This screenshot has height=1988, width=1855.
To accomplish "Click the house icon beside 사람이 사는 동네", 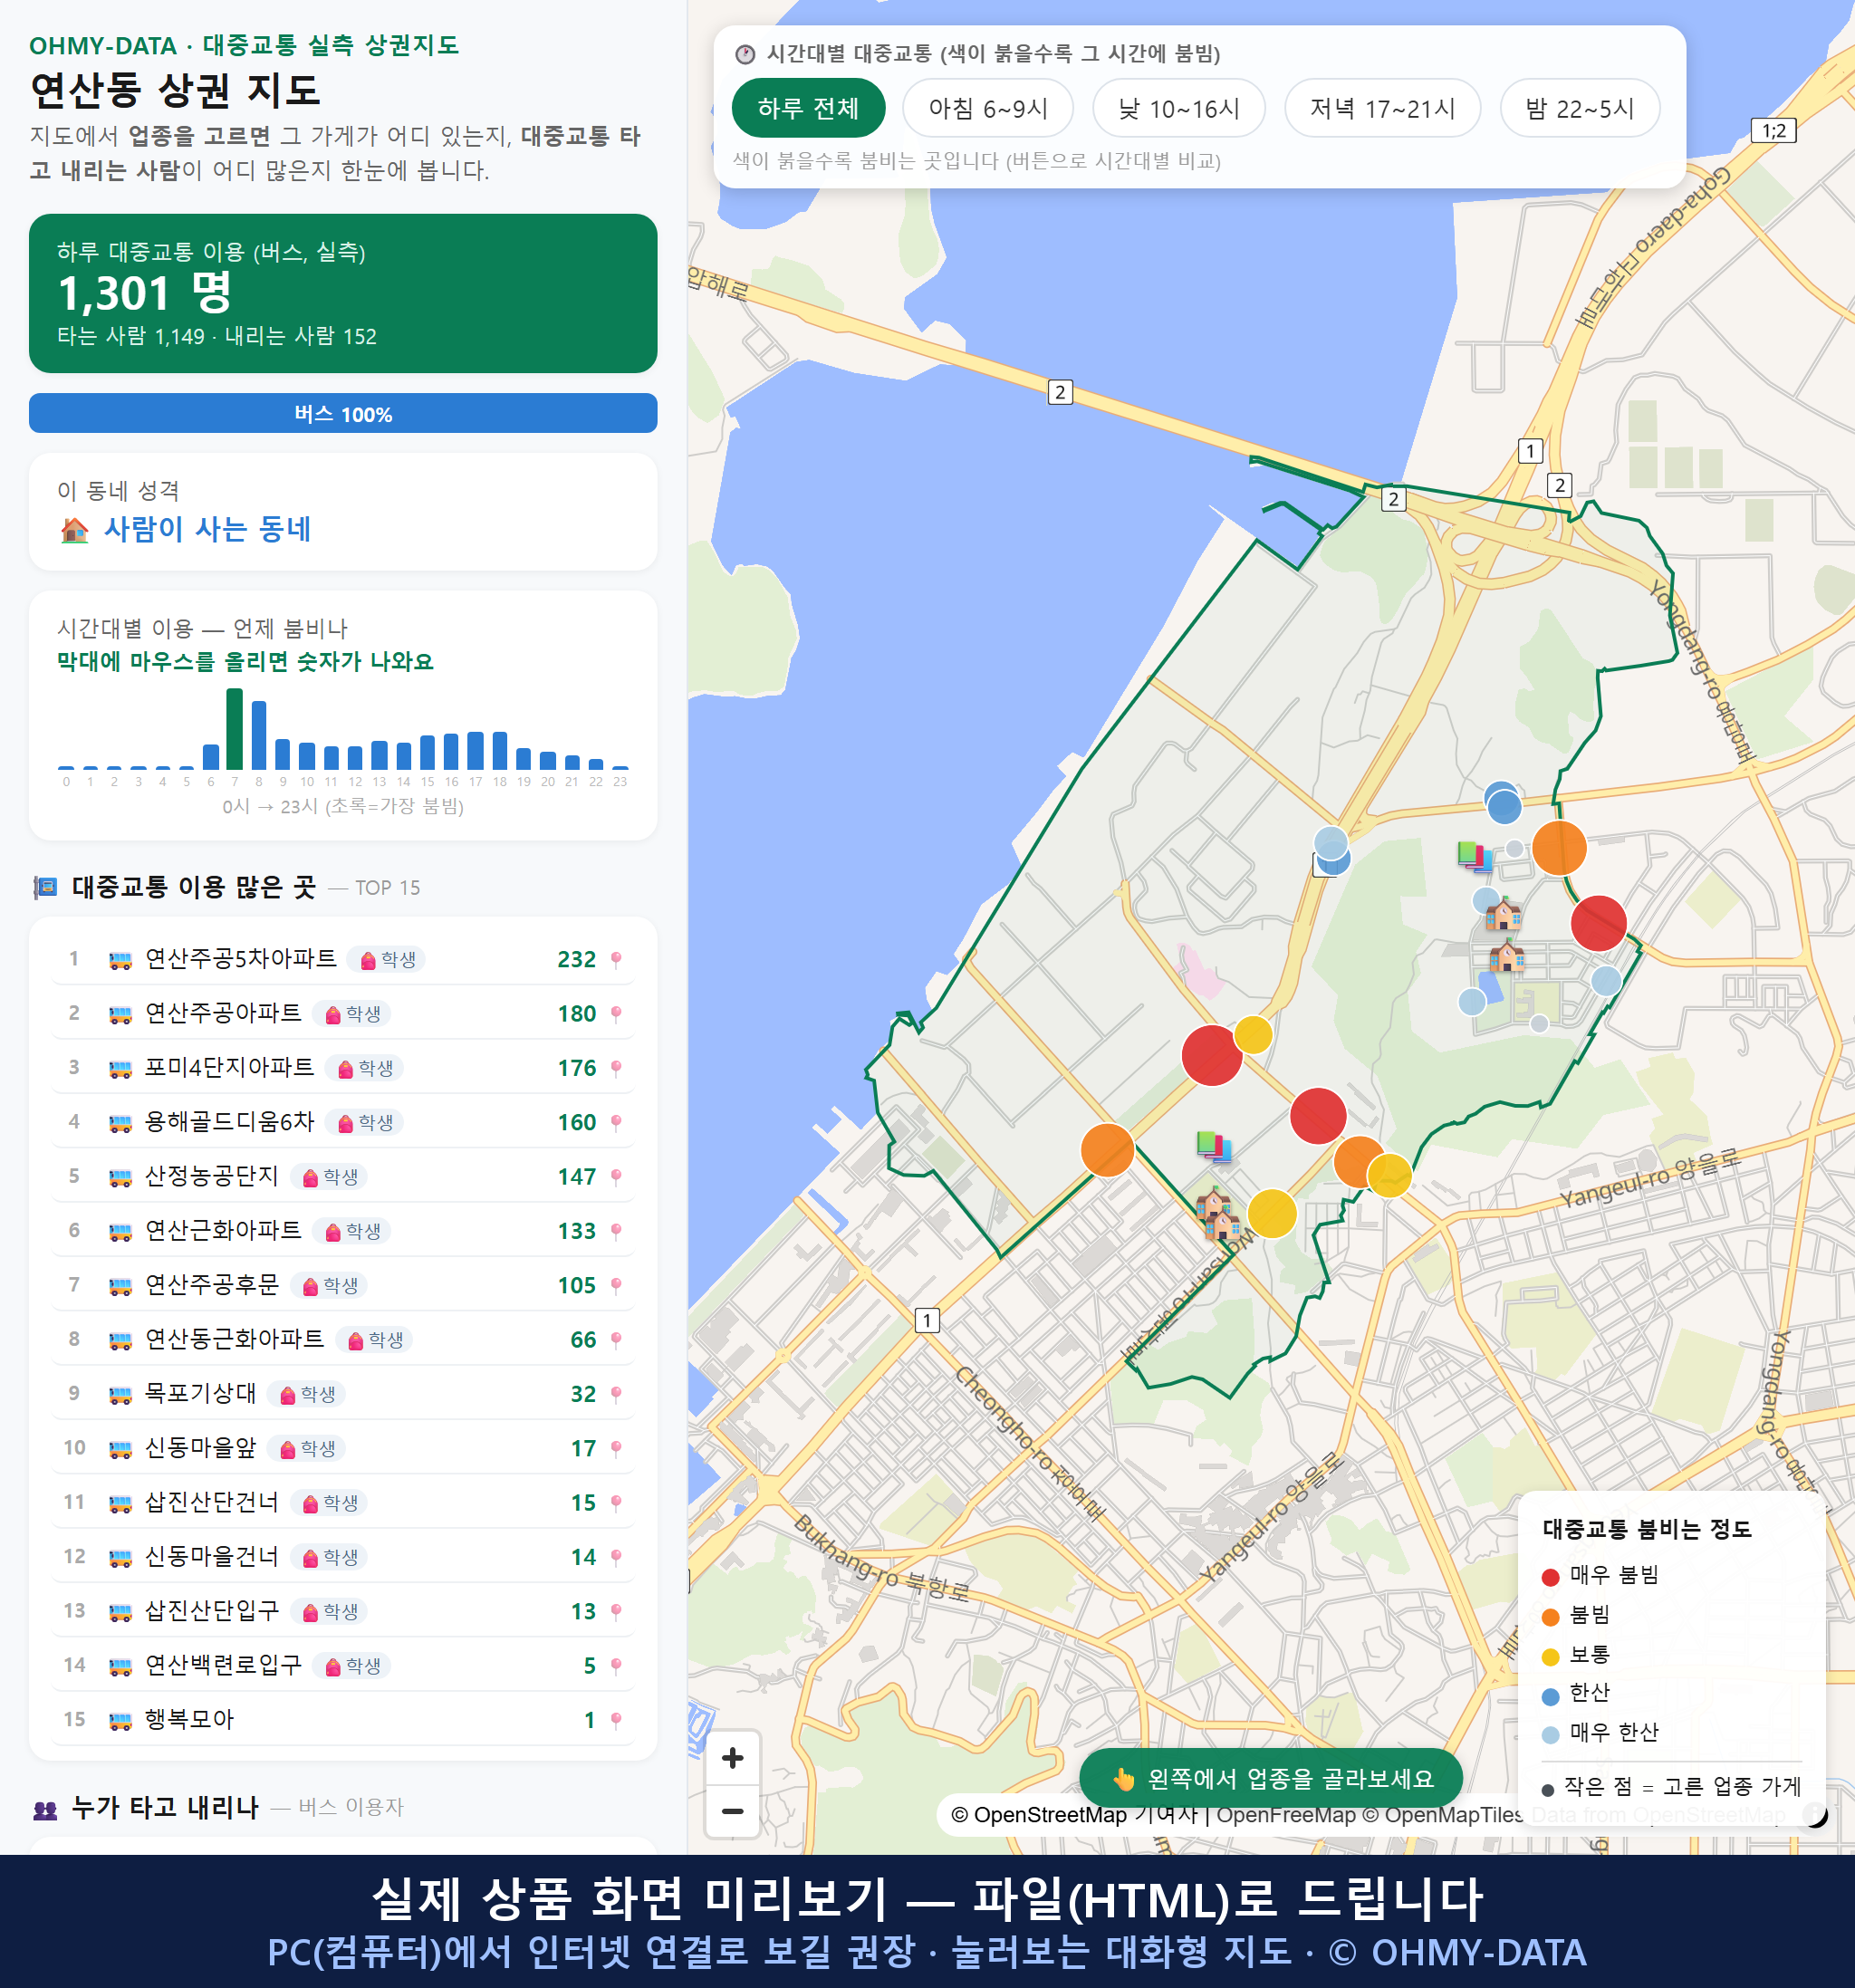I will (75, 530).
